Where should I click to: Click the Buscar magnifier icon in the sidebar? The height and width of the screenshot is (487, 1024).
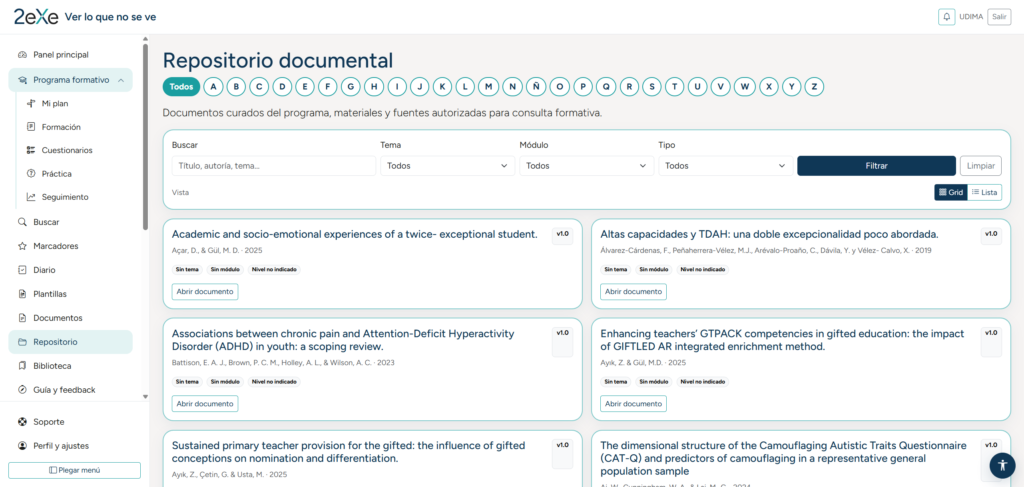point(22,222)
